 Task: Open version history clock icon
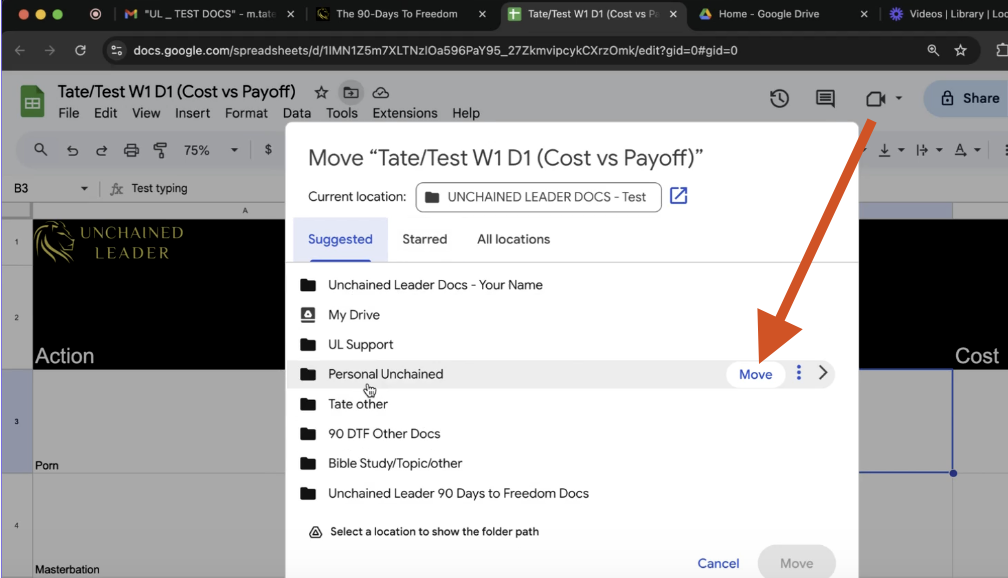tap(779, 98)
